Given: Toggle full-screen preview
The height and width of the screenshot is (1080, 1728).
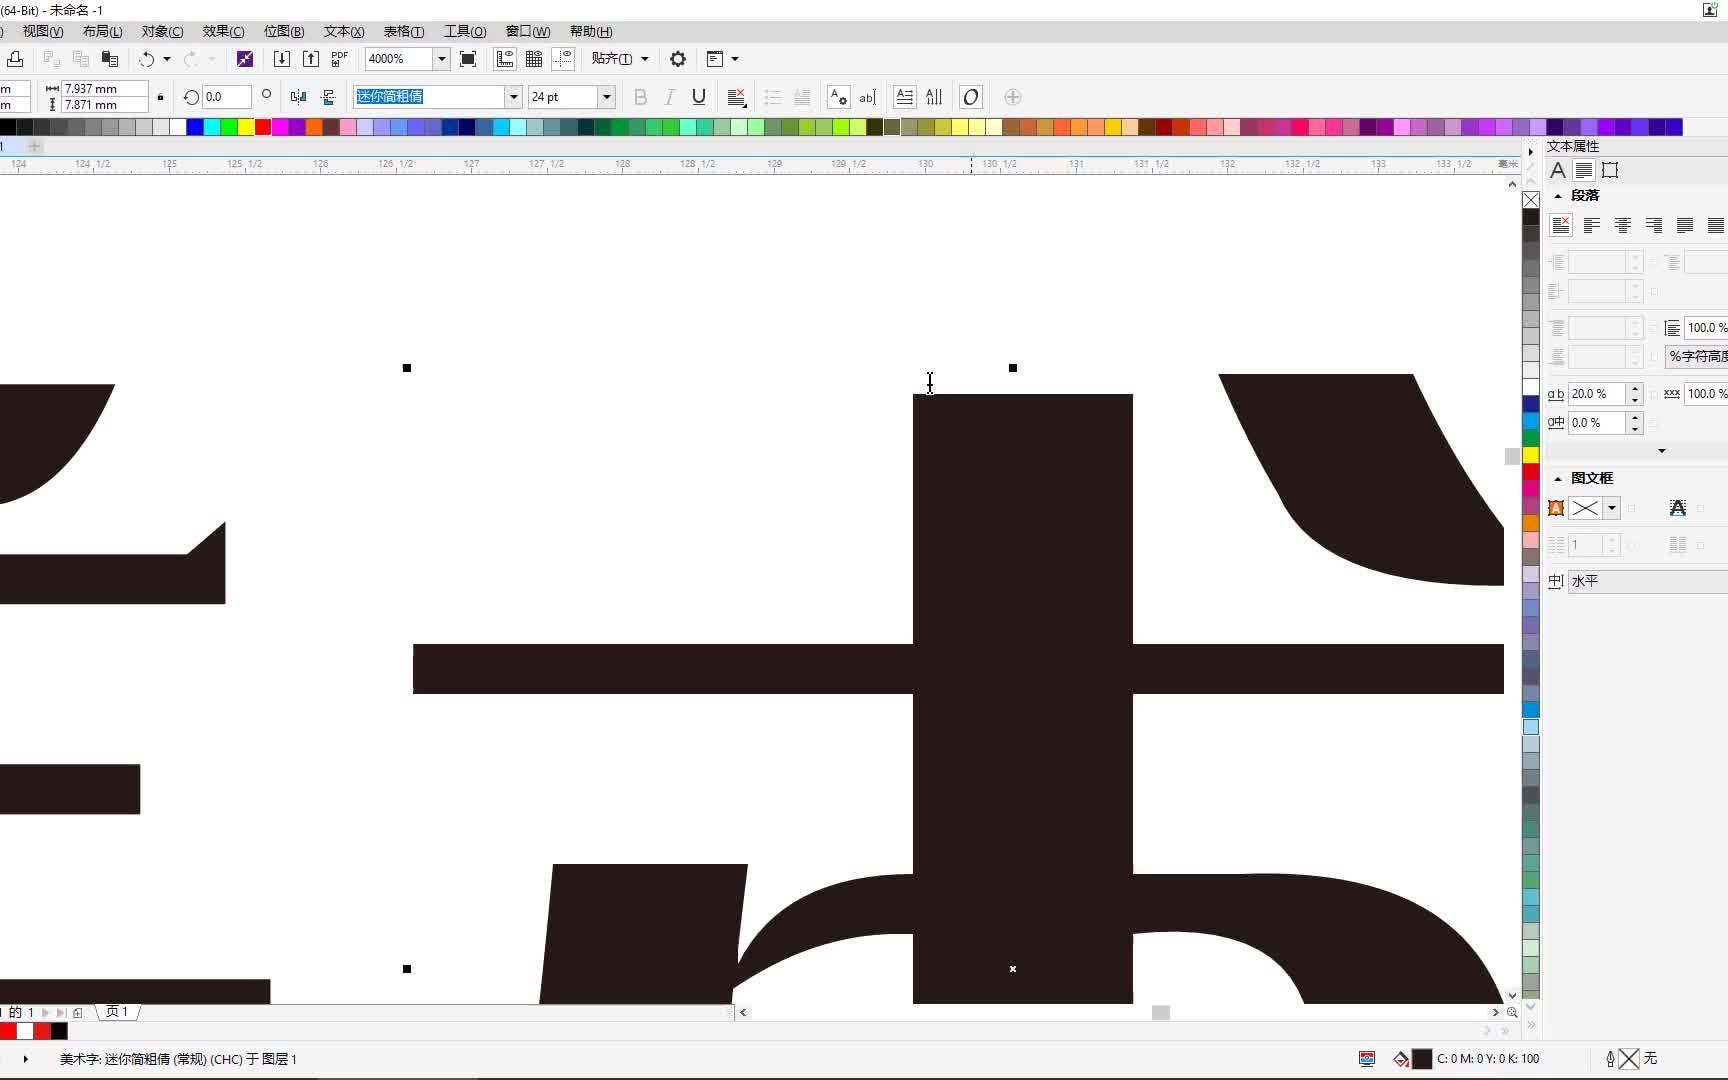Looking at the screenshot, I should [x=467, y=59].
